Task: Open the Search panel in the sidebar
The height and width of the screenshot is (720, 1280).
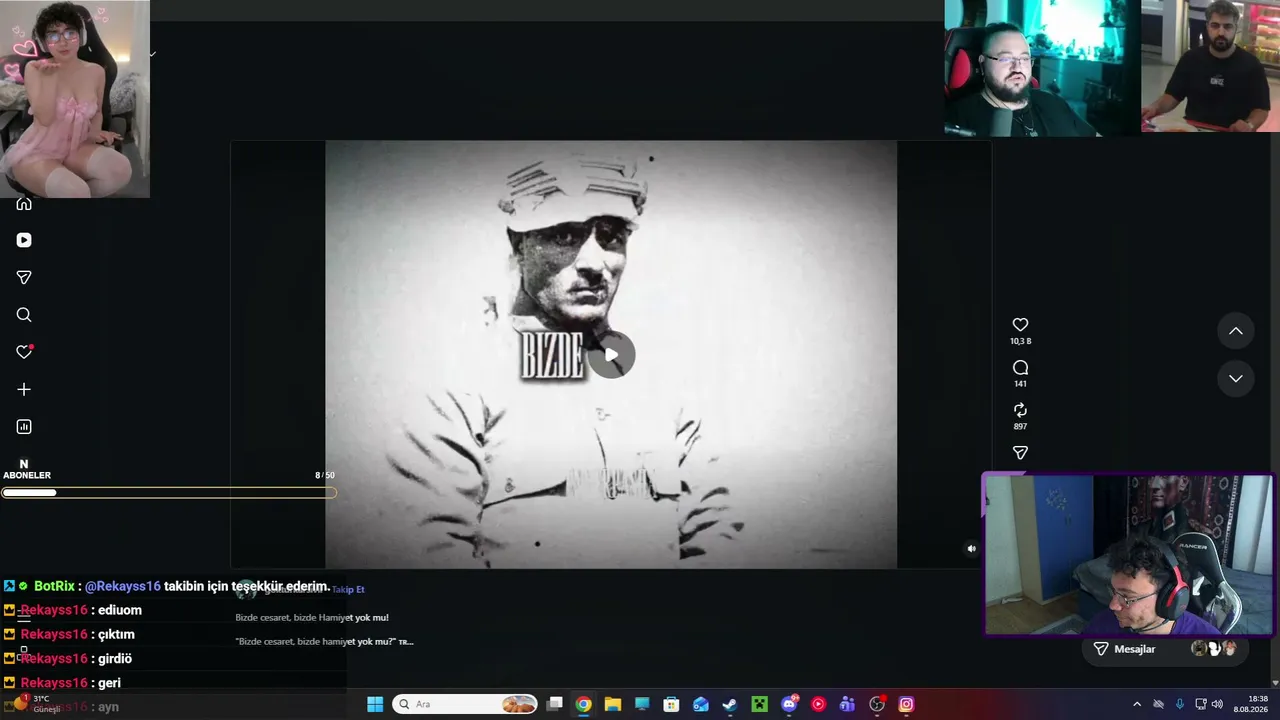Action: tap(24, 315)
